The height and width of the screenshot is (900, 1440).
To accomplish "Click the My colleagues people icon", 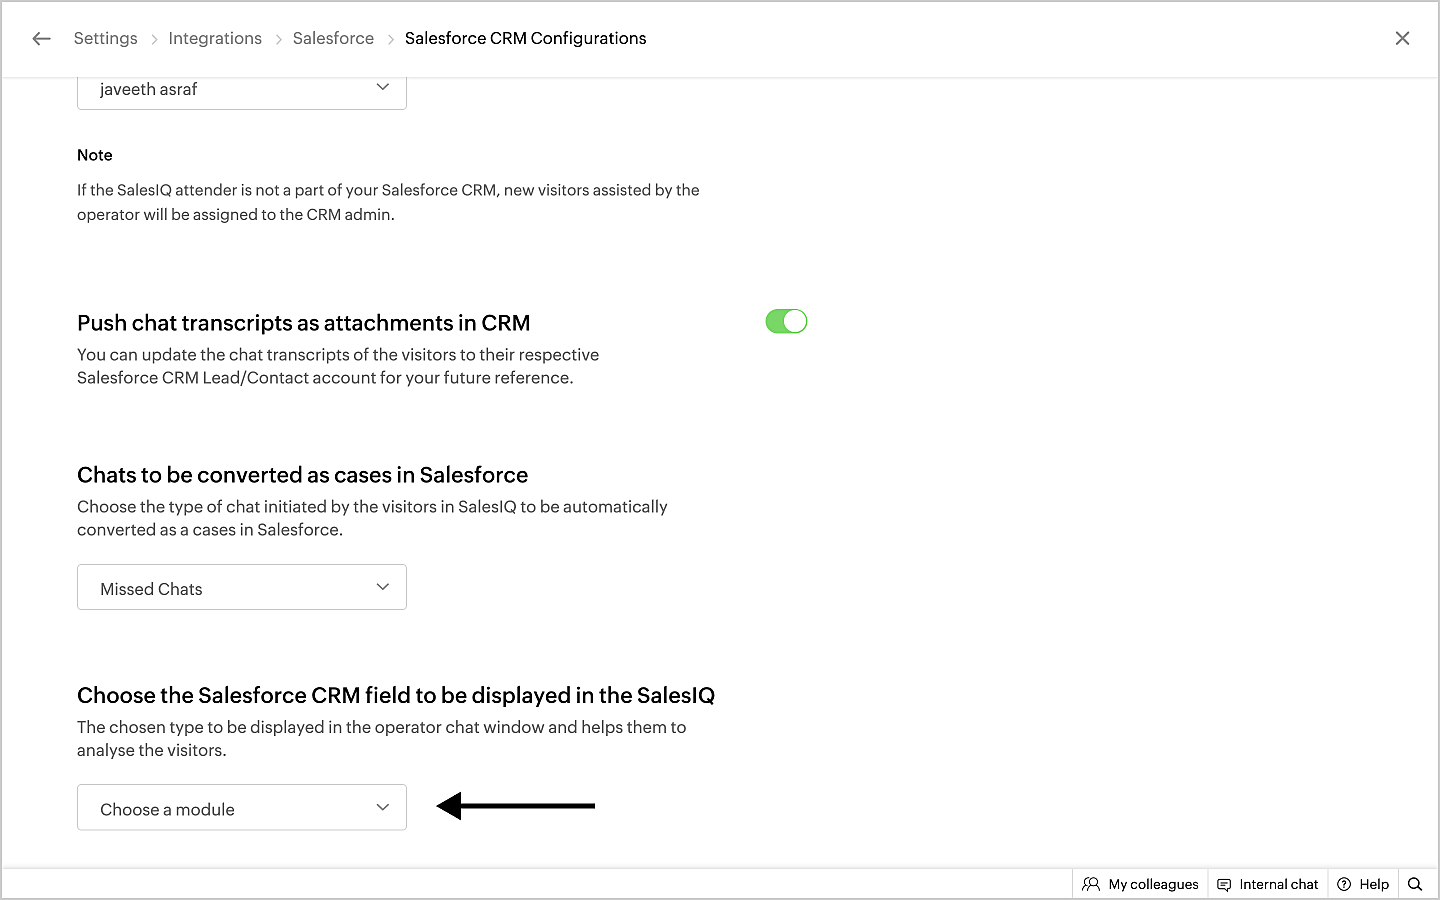I will tap(1091, 884).
